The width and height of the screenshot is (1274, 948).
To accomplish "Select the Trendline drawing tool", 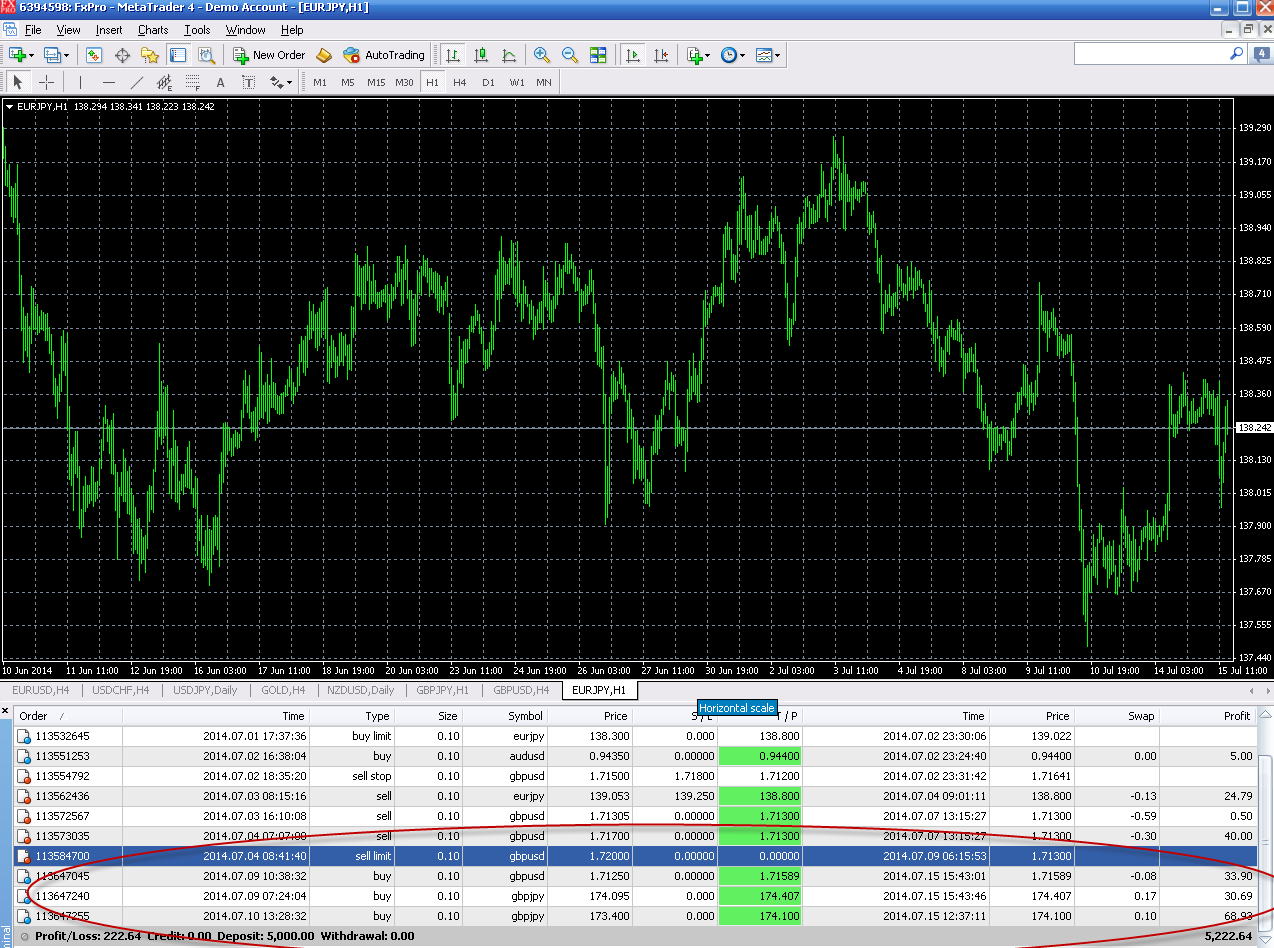I will [137, 82].
